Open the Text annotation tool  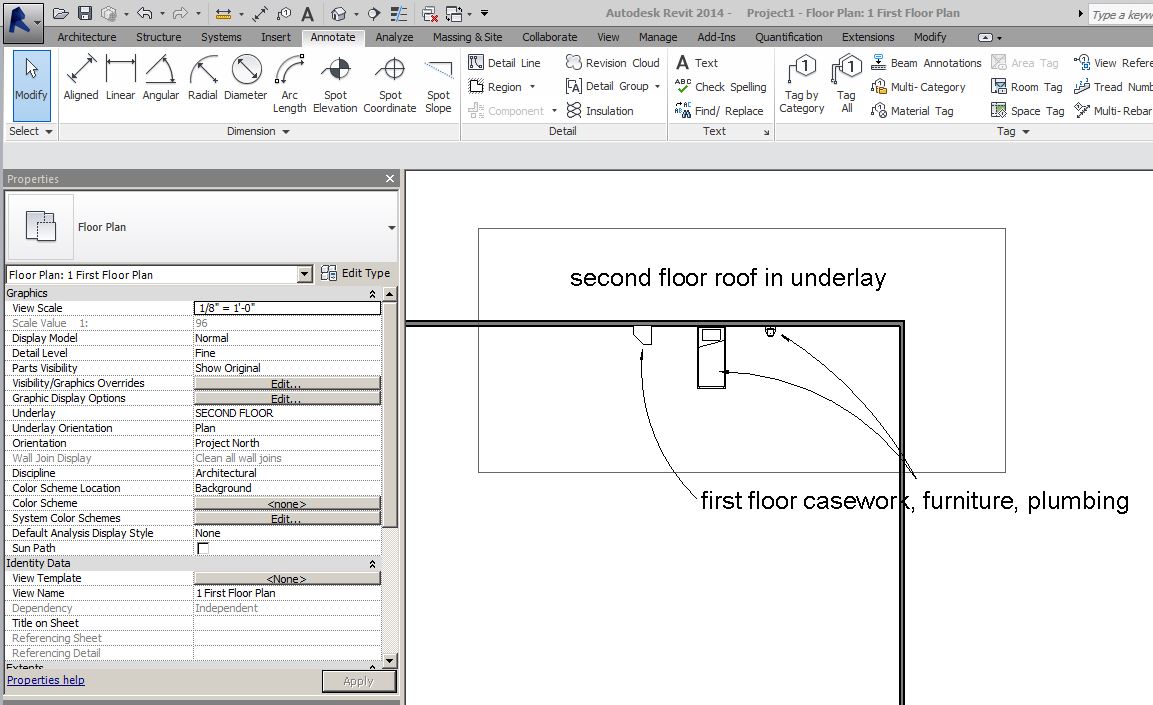(x=697, y=62)
